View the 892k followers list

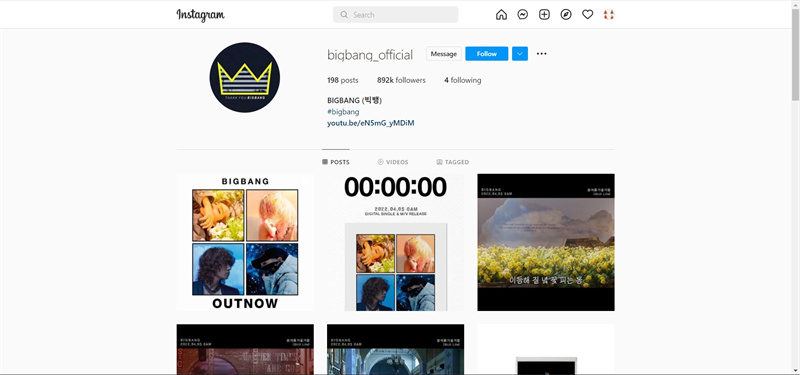pyautogui.click(x=401, y=80)
